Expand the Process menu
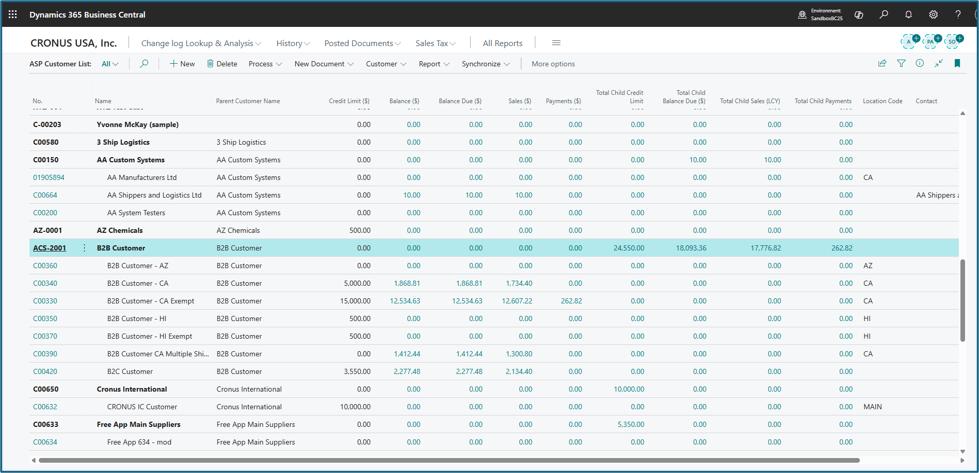The width and height of the screenshot is (979, 473). (265, 64)
